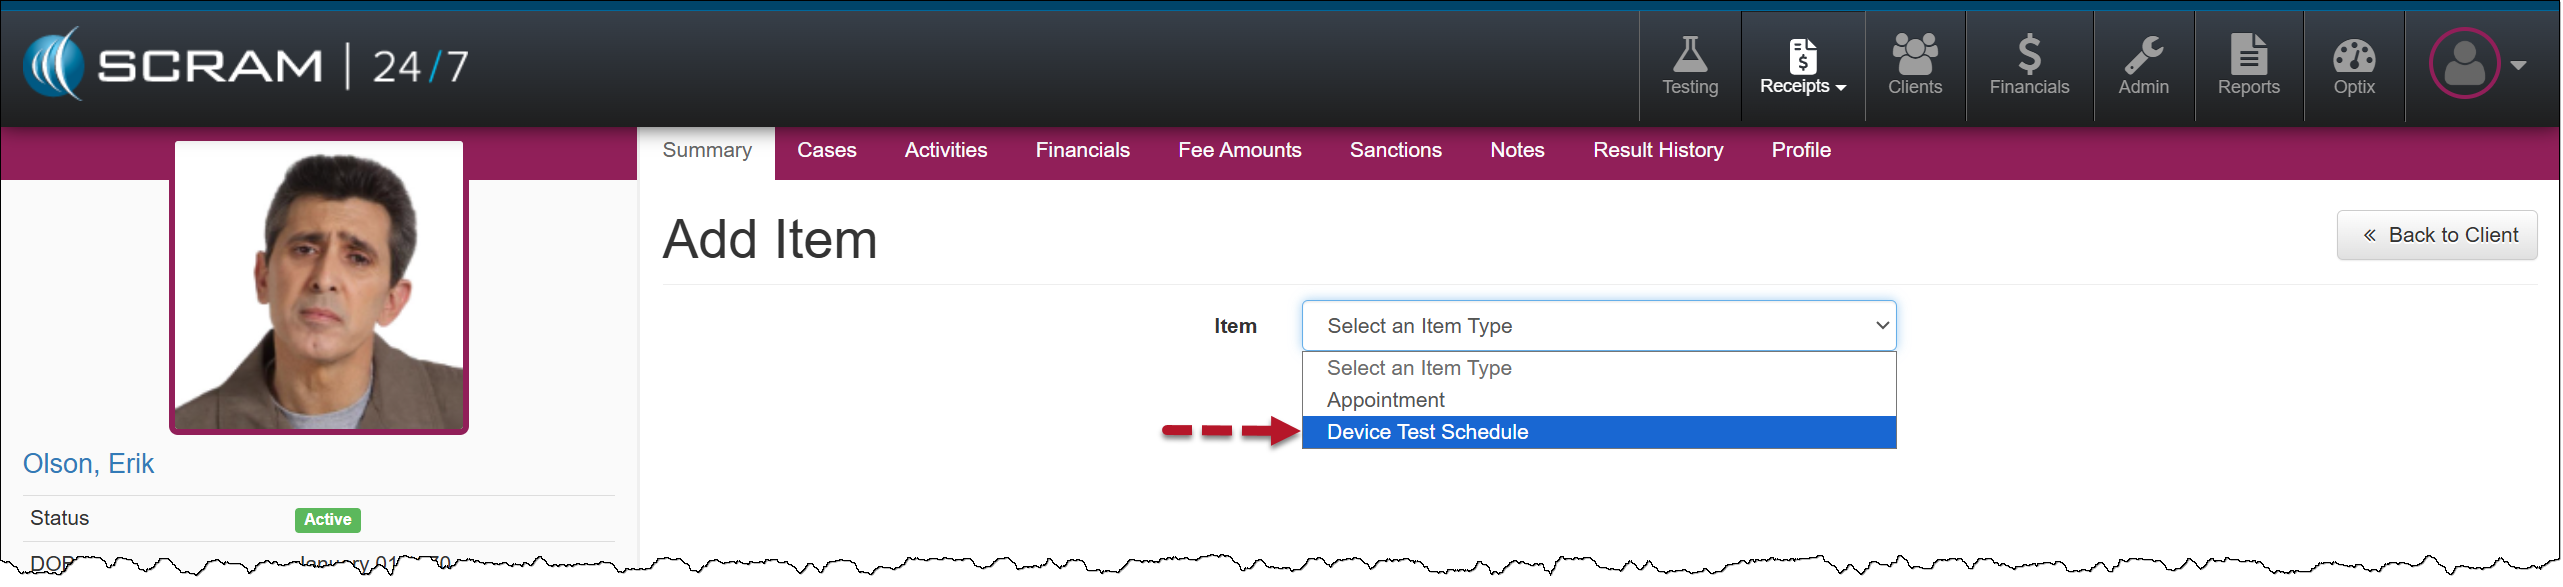Open Reports document icon

[2248, 56]
